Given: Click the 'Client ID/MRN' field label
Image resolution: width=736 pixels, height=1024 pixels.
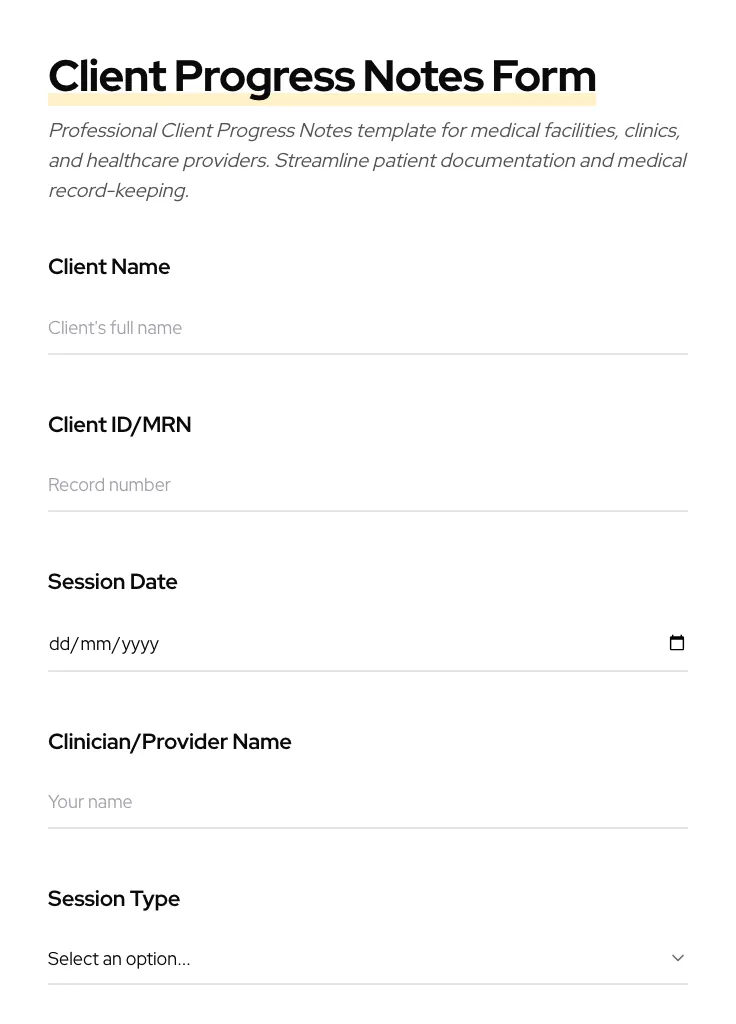Looking at the screenshot, I should (120, 425).
